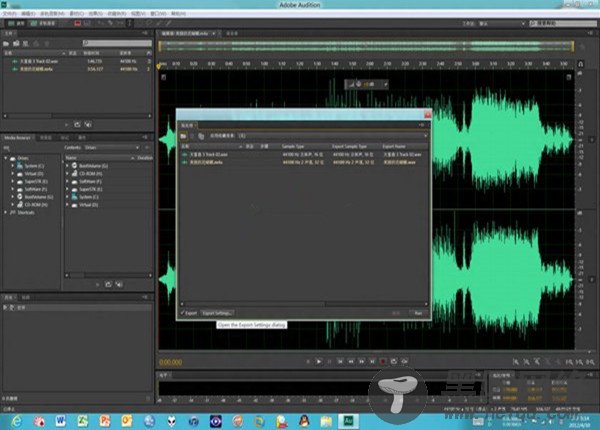Expand System (C:) in the drives tree

12,166
